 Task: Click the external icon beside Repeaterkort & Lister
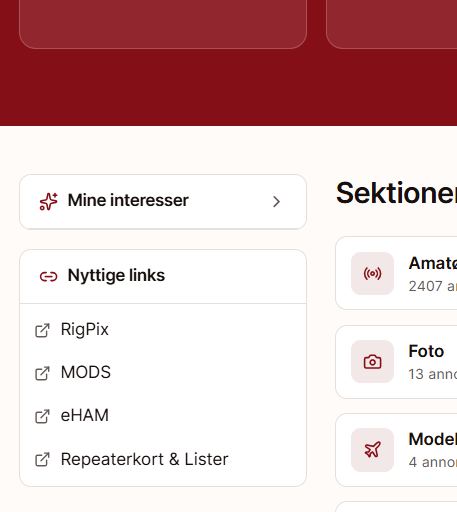tap(42, 460)
